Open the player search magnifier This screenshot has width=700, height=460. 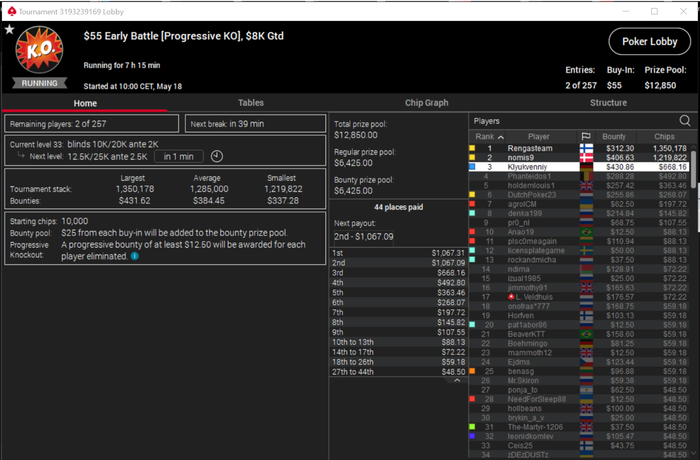[x=685, y=121]
